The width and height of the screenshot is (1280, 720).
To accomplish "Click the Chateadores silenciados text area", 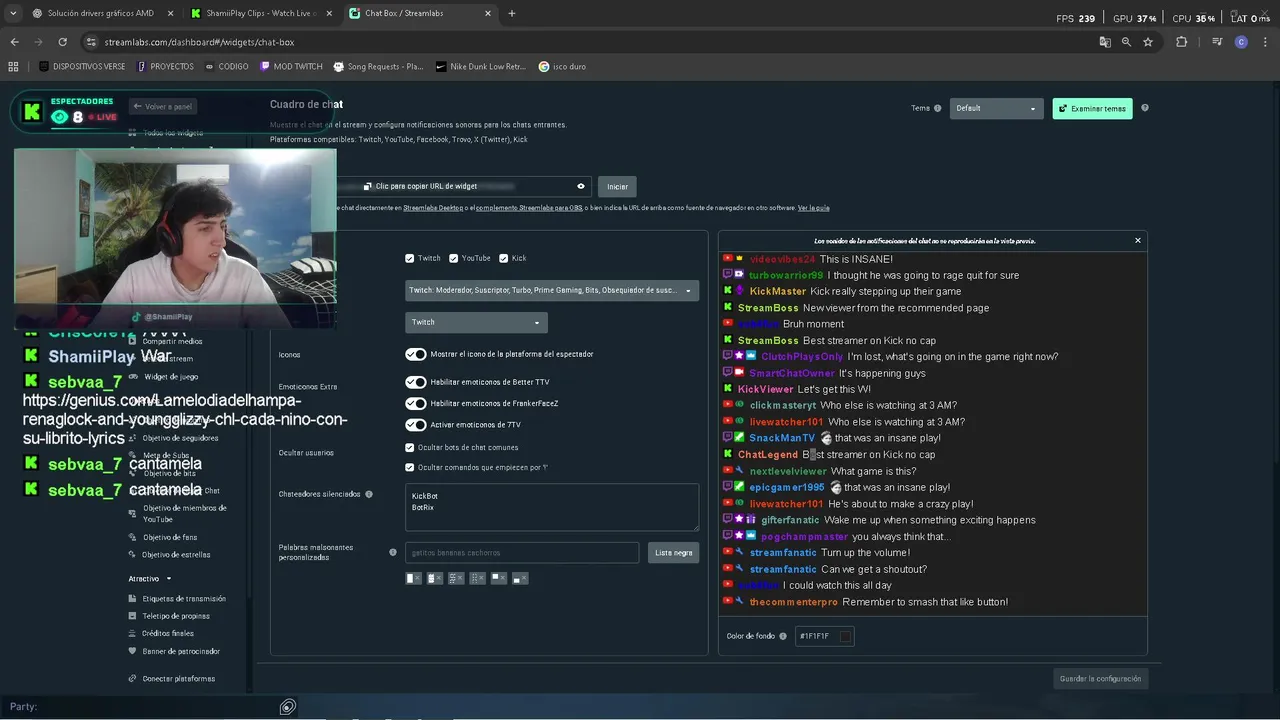I will [x=552, y=507].
